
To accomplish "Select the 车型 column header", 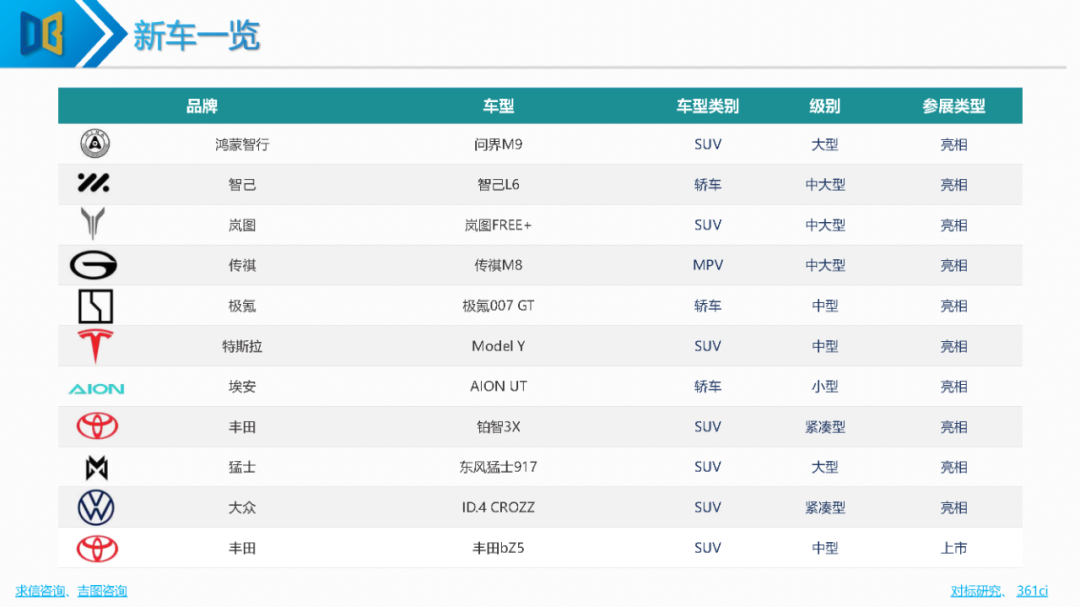I will coord(498,106).
